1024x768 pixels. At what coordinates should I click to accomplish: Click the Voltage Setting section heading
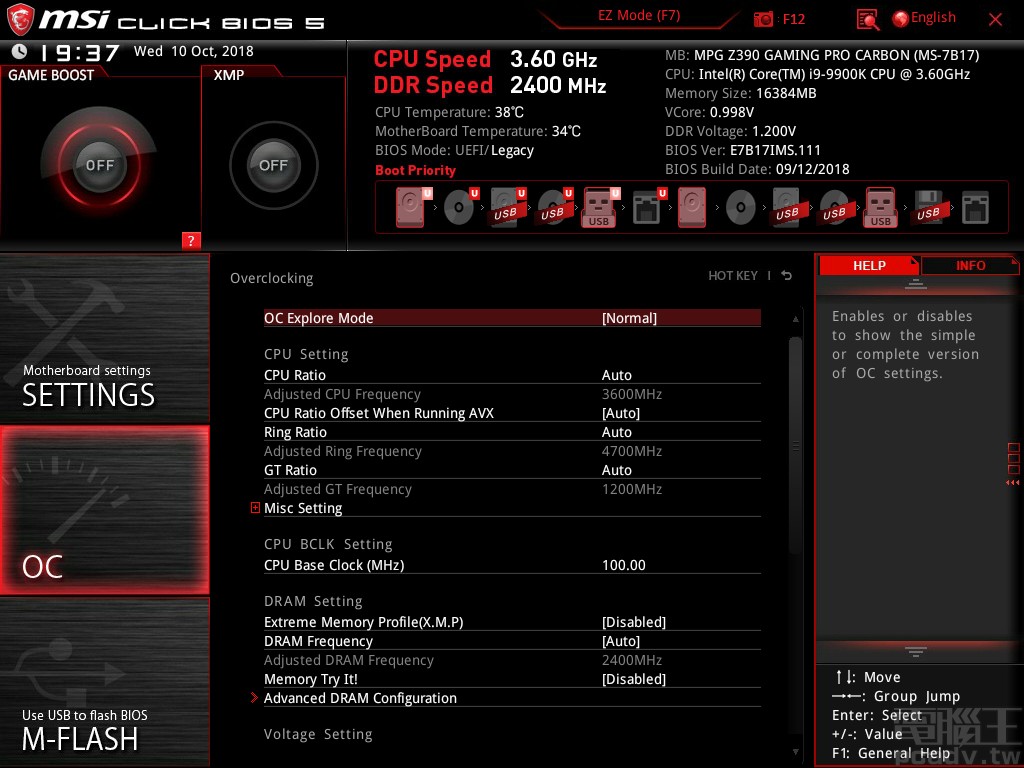pos(318,734)
